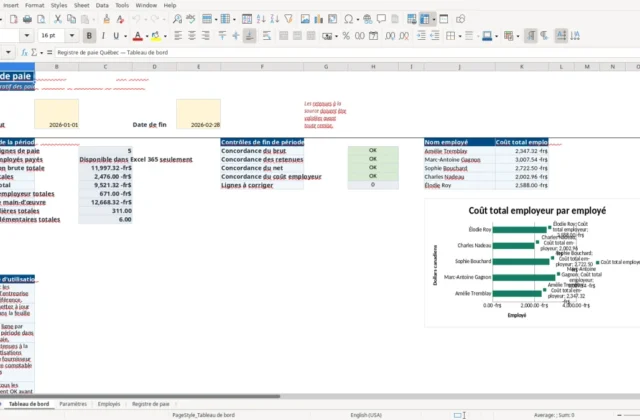Insert an image

(305, 19)
